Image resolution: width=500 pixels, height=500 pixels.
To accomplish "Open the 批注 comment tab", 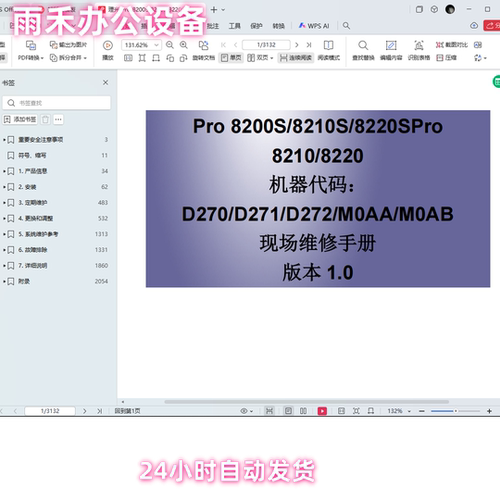I will tap(213, 26).
